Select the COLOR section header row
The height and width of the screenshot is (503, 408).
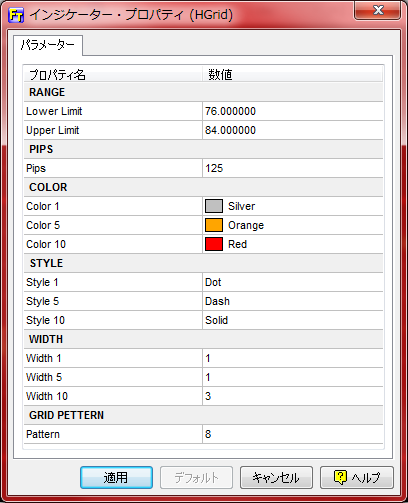pos(203,187)
